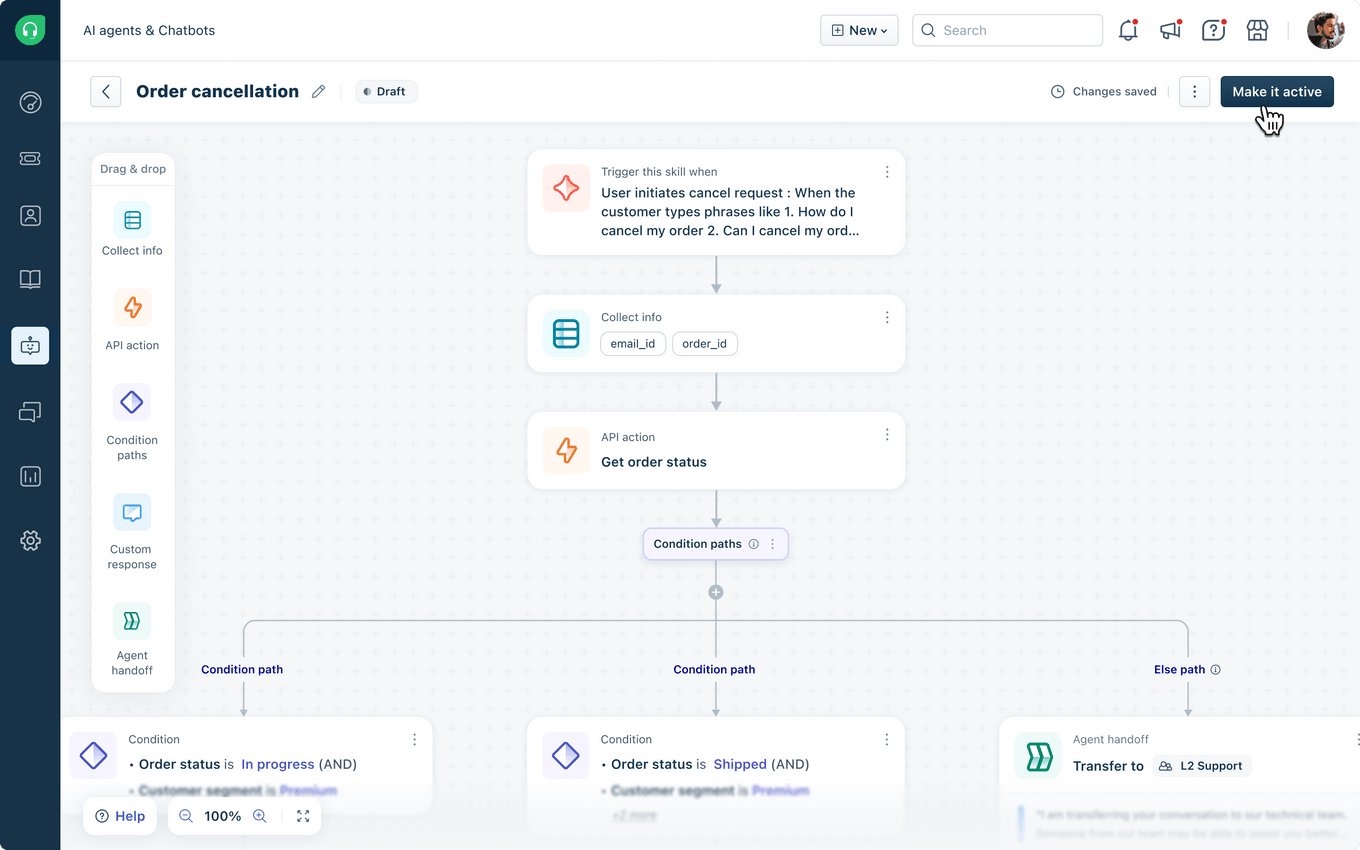Open the help question-mark icon

tap(1213, 30)
